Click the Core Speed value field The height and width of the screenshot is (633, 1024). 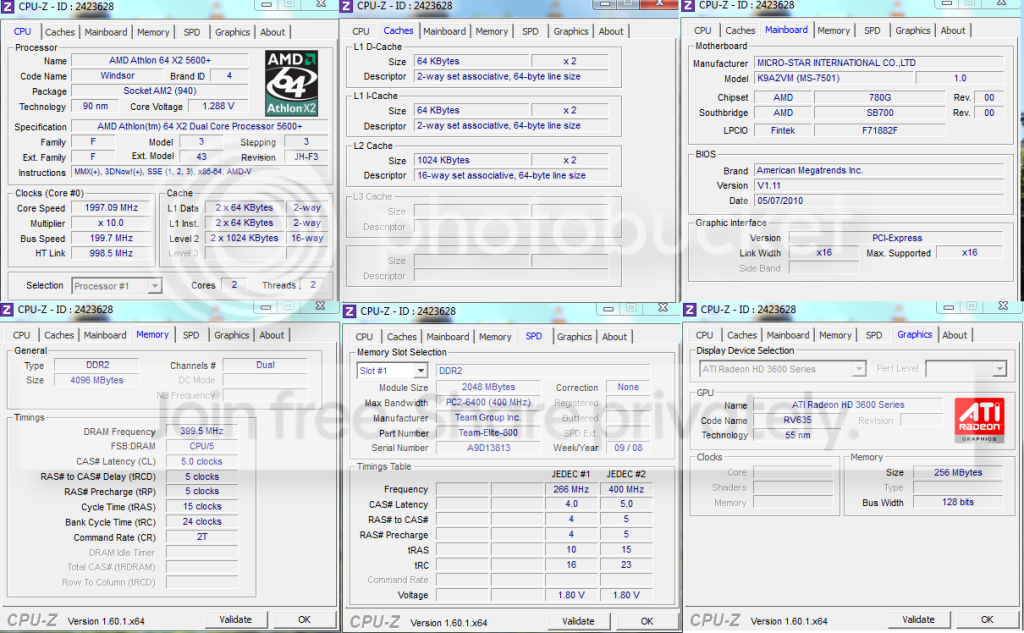coord(111,208)
